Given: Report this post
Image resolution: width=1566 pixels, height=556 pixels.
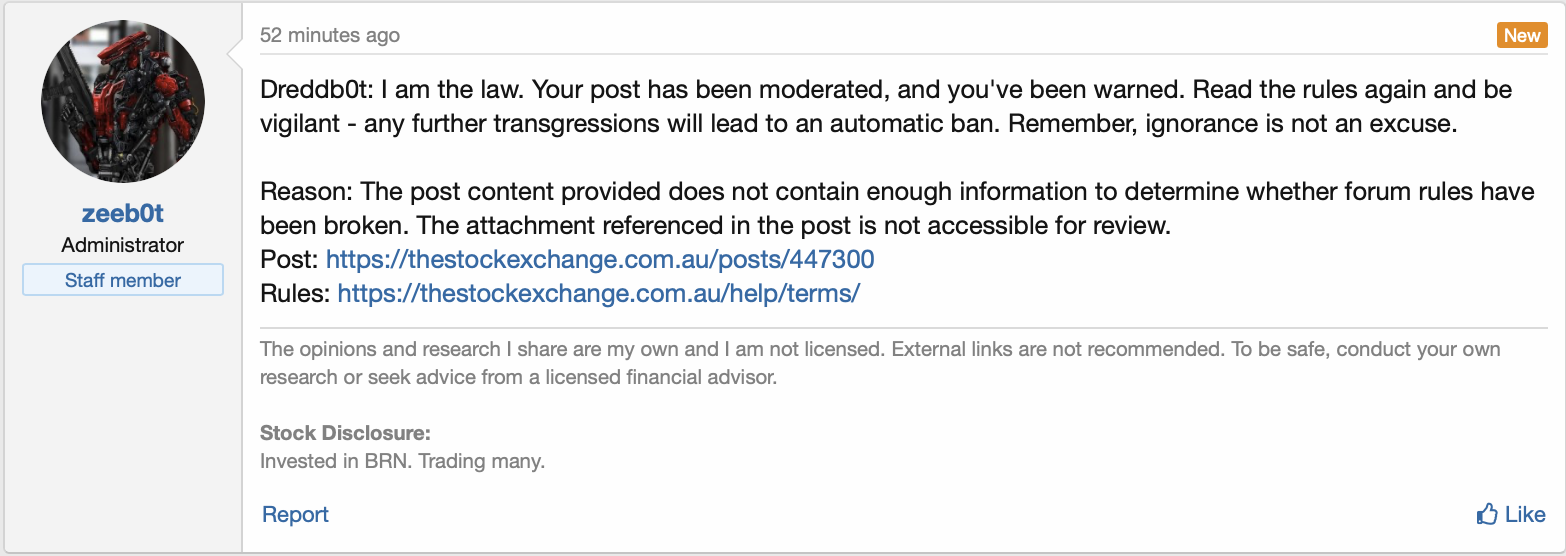Looking at the screenshot, I should [x=295, y=514].
